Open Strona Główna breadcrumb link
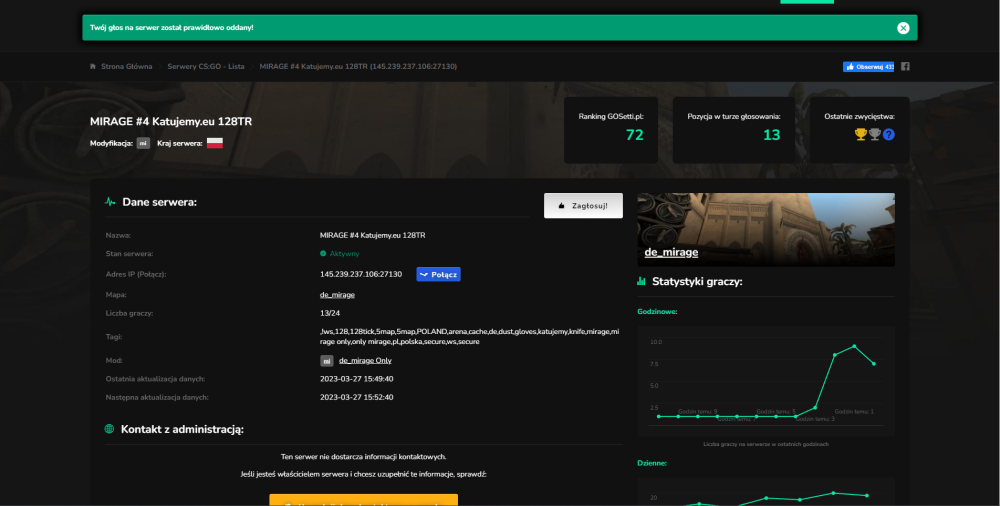This screenshot has height=506, width=1000. pos(126,66)
